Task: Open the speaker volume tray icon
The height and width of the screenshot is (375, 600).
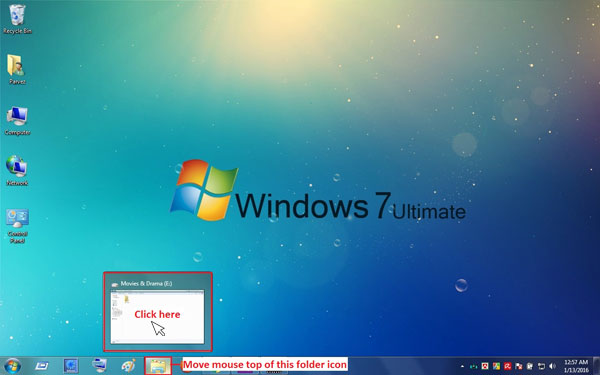Action: (552, 366)
